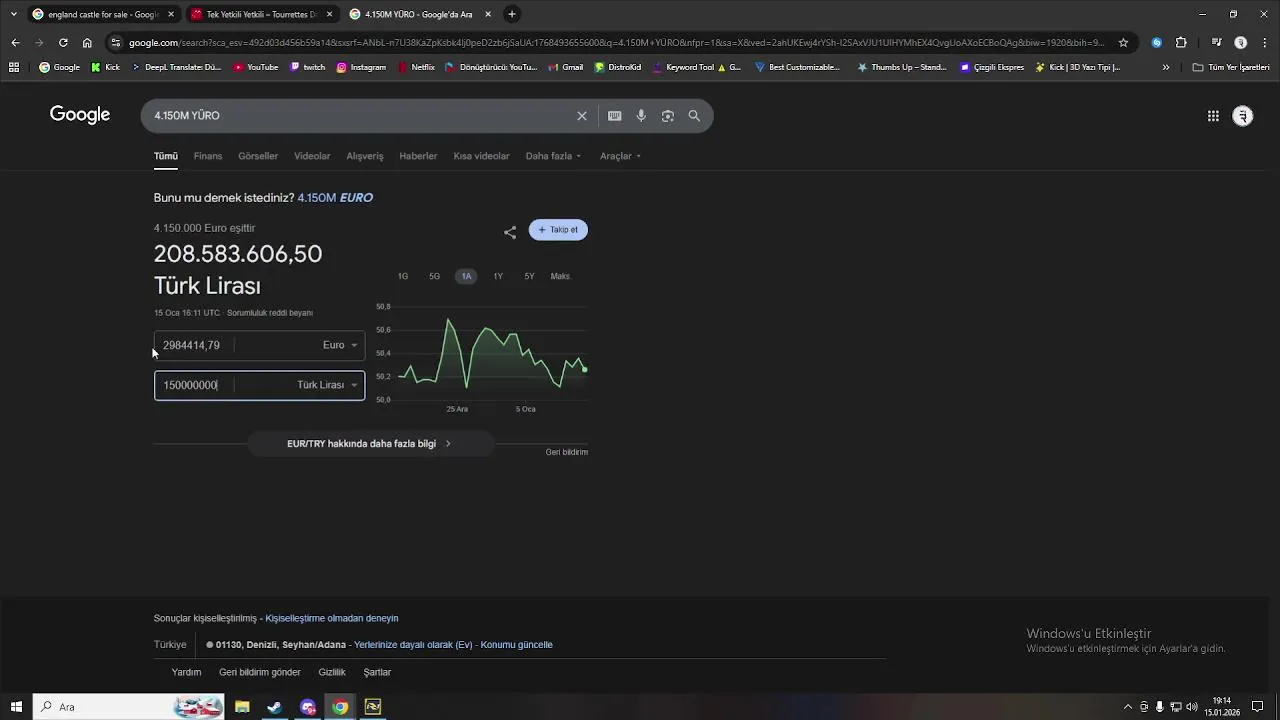Open the Windows Start menu
This screenshot has width=1280, height=720.
[16, 707]
